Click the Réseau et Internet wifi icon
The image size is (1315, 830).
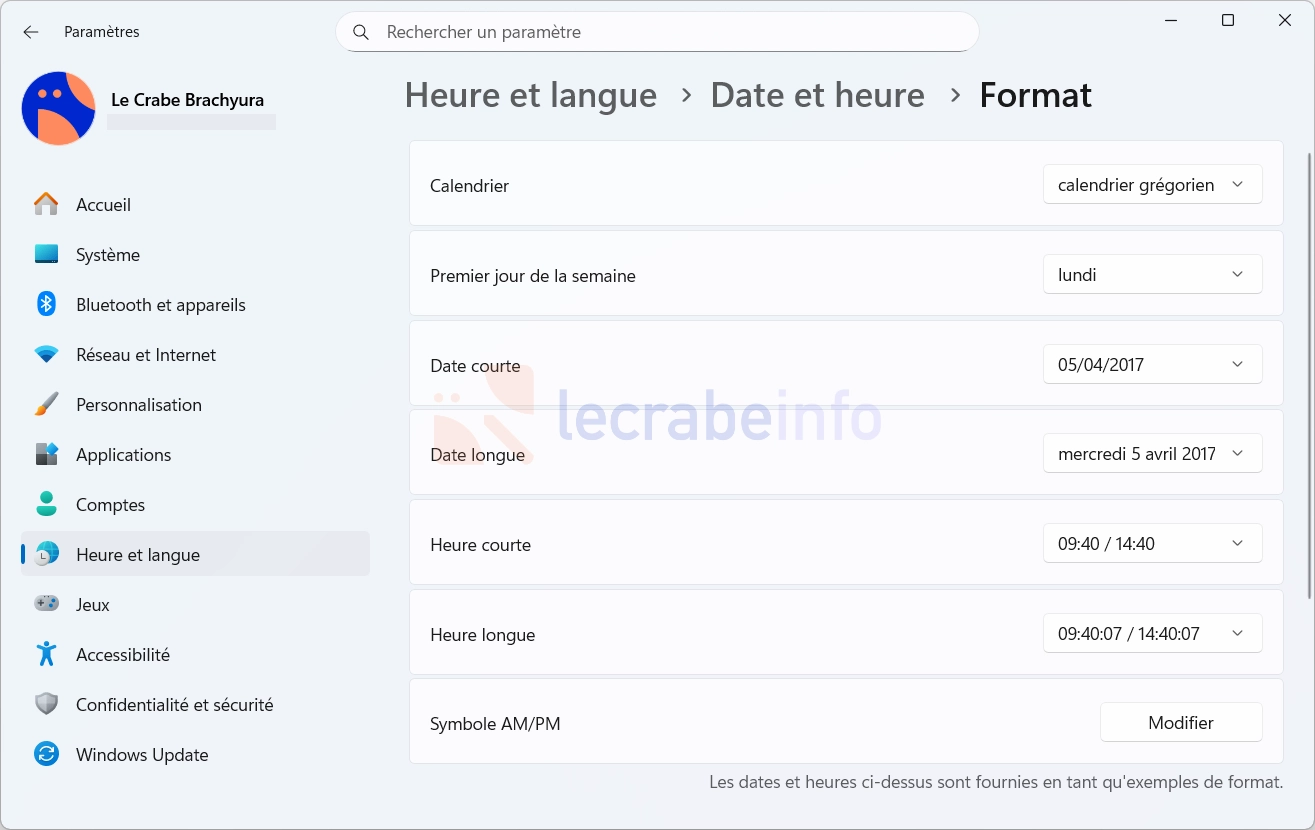tap(46, 354)
